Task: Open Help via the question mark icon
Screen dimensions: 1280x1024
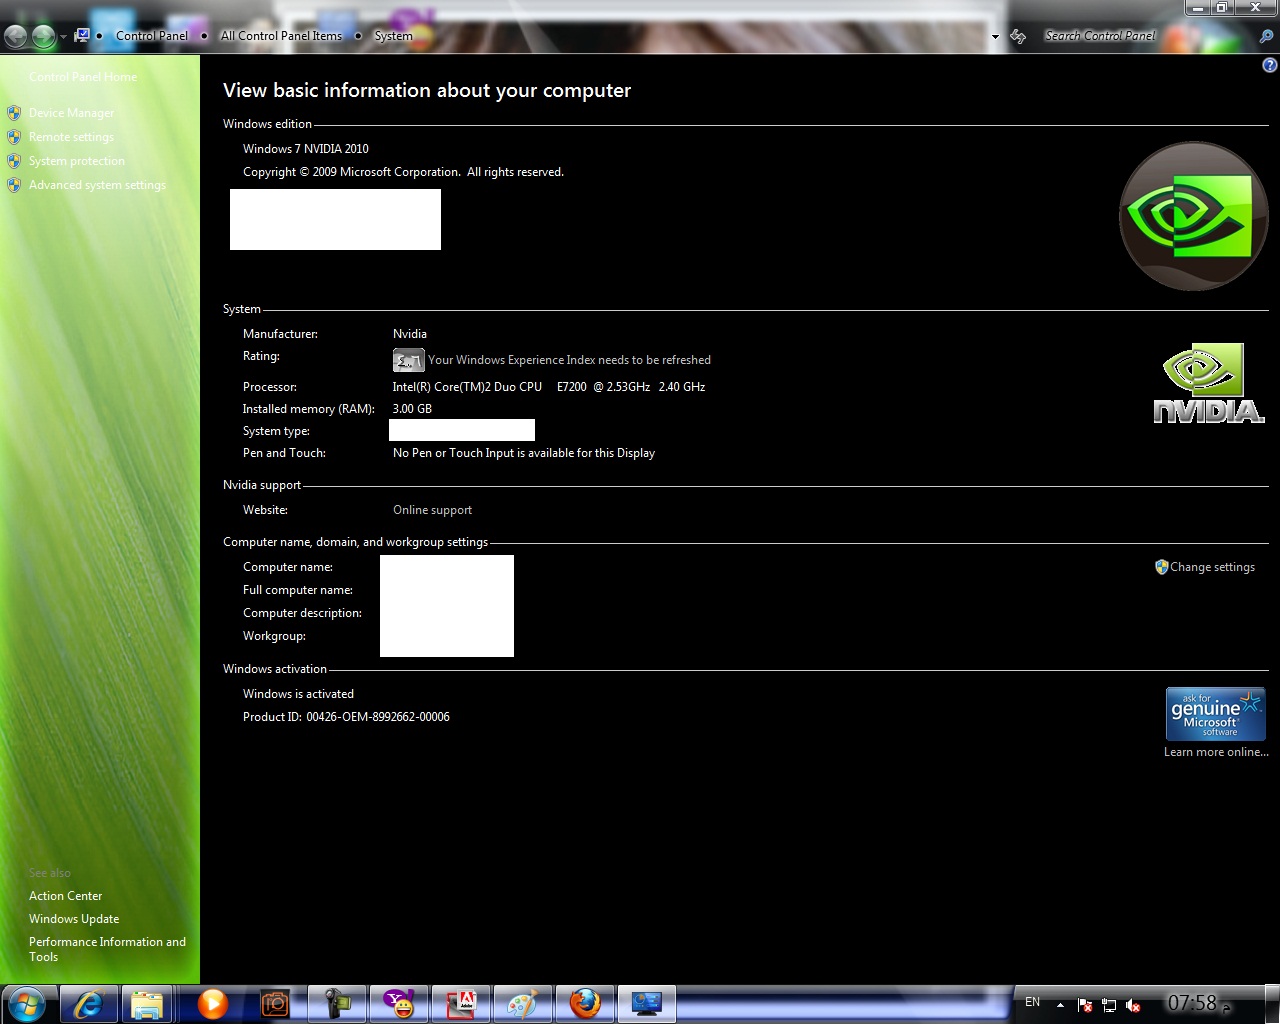Action: click(x=1270, y=65)
